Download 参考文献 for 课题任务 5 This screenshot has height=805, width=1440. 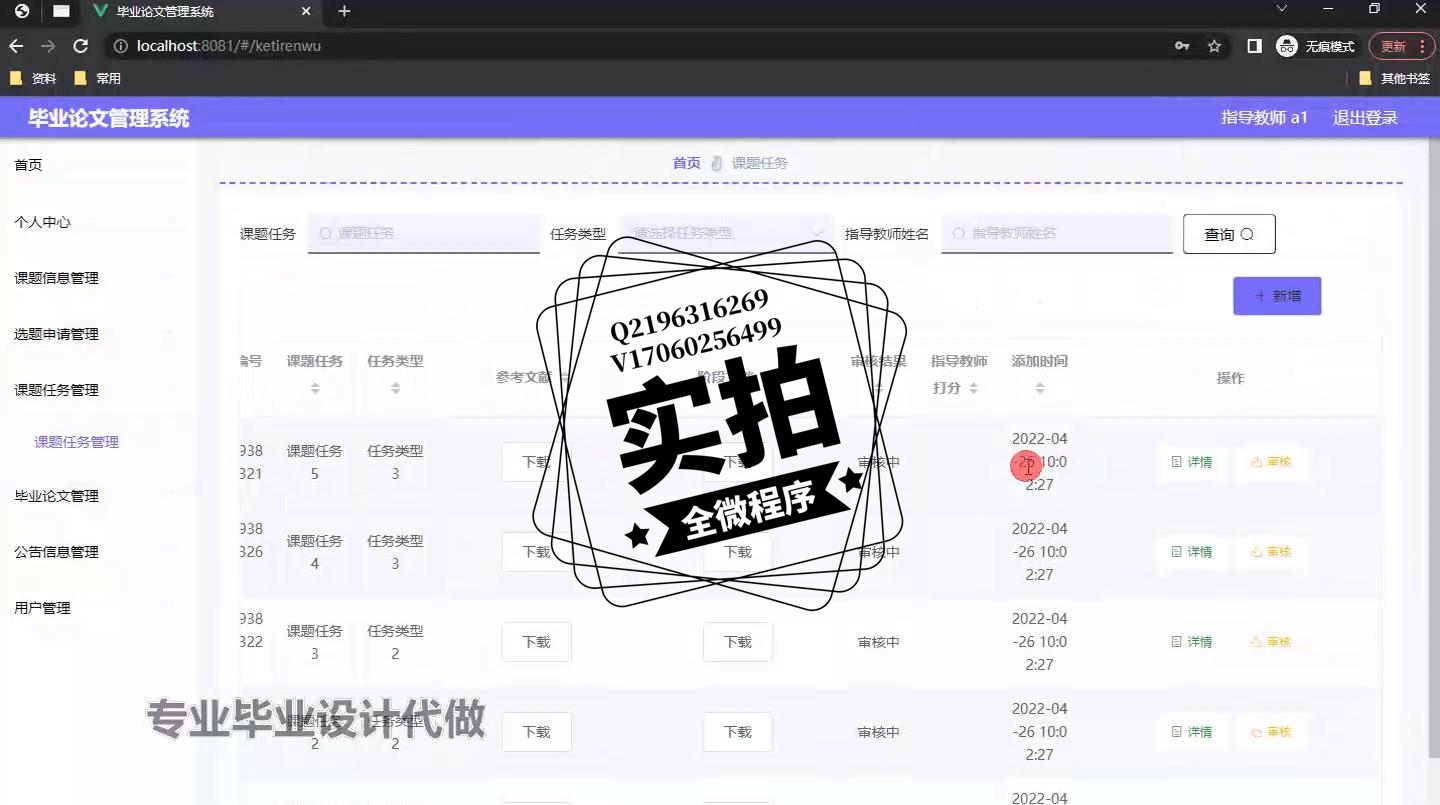[x=536, y=462]
